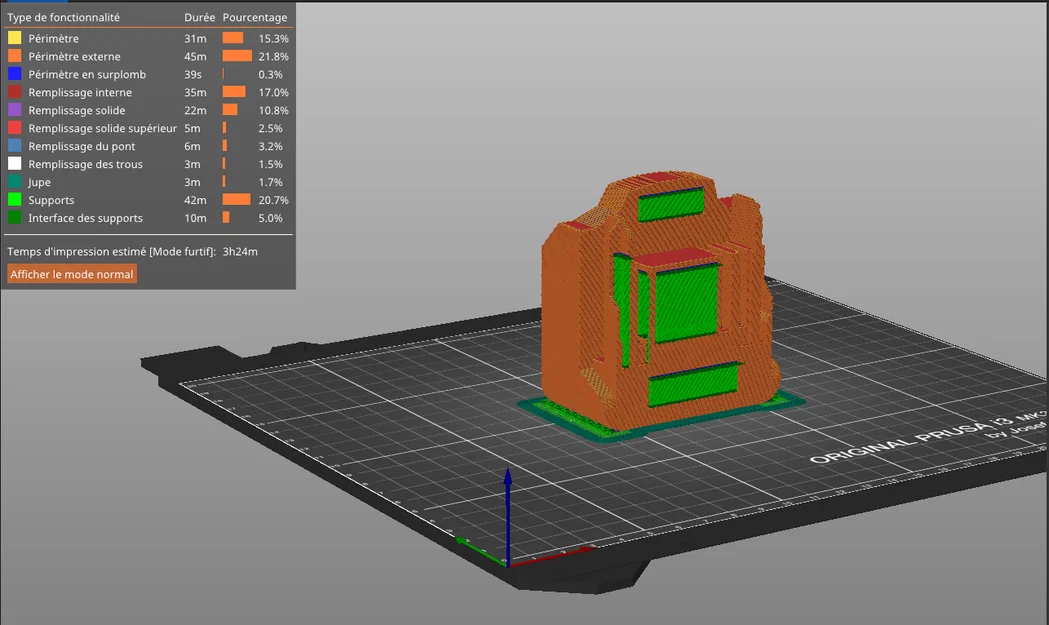Image resolution: width=1049 pixels, height=625 pixels.
Task: Click the 'Pourcentage' column header
Action: point(255,17)
